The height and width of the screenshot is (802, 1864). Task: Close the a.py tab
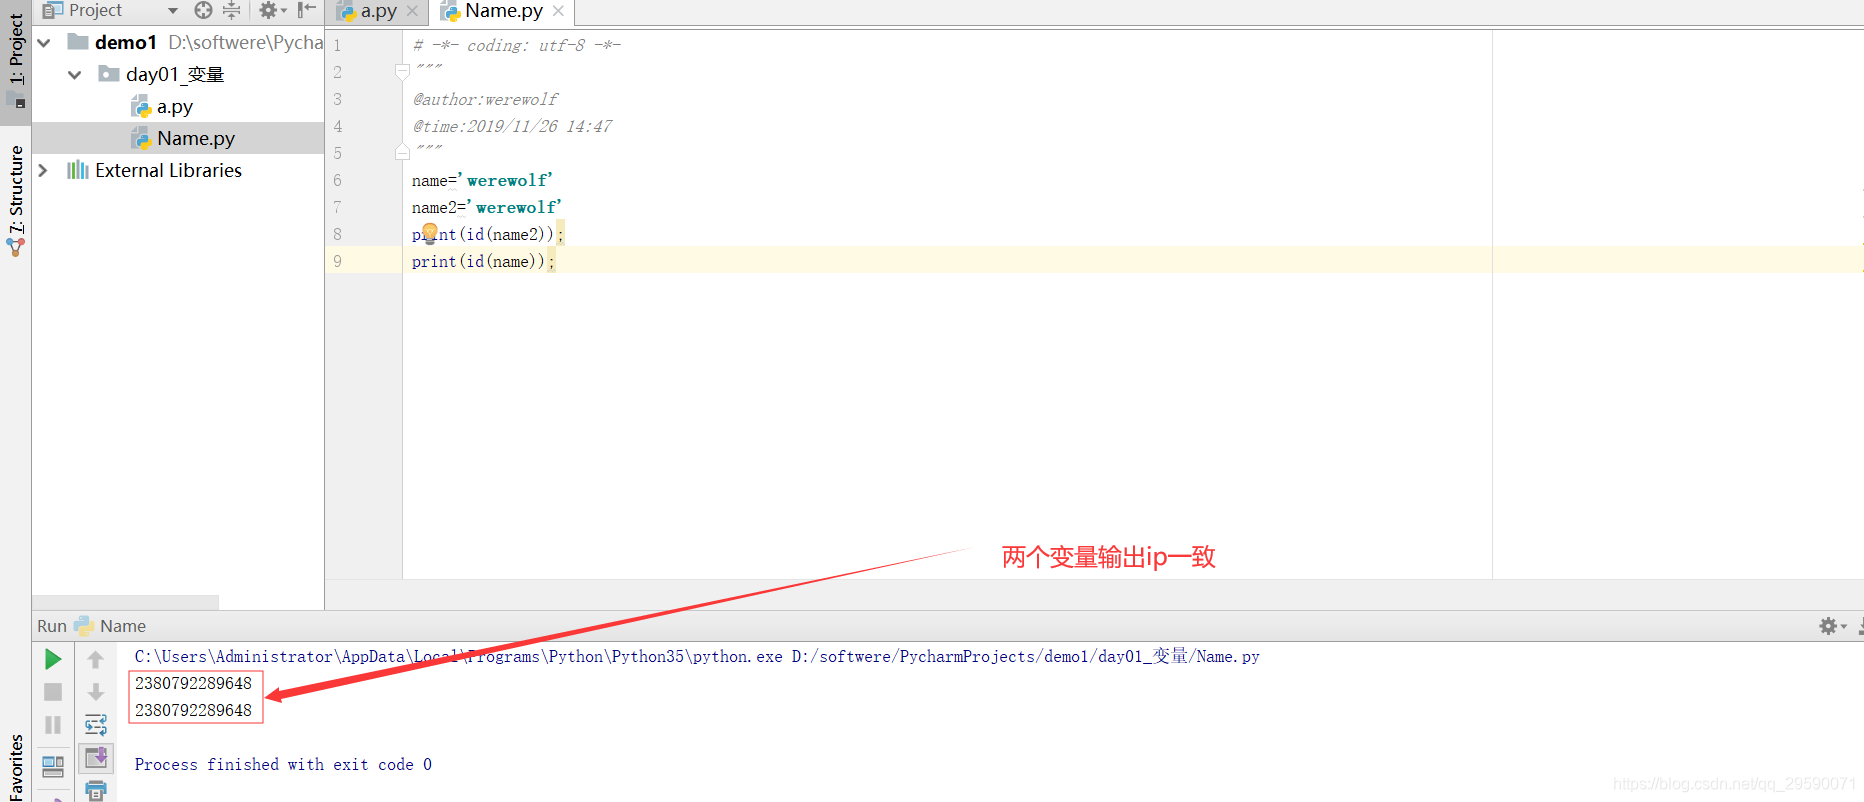pyautogui.click(x=412, y=11)
